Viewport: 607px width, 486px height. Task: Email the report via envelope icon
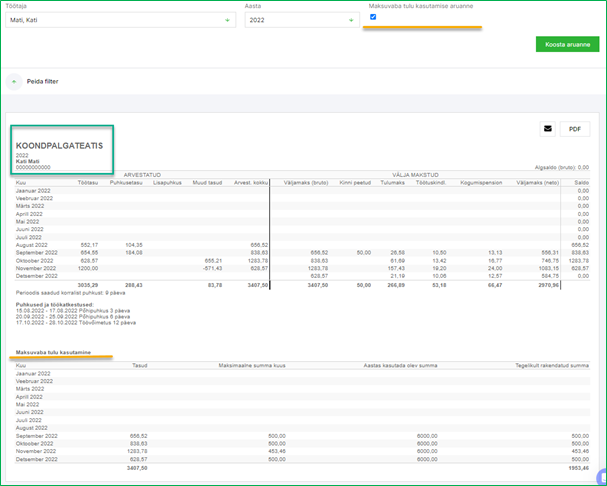tap(547, 129)
